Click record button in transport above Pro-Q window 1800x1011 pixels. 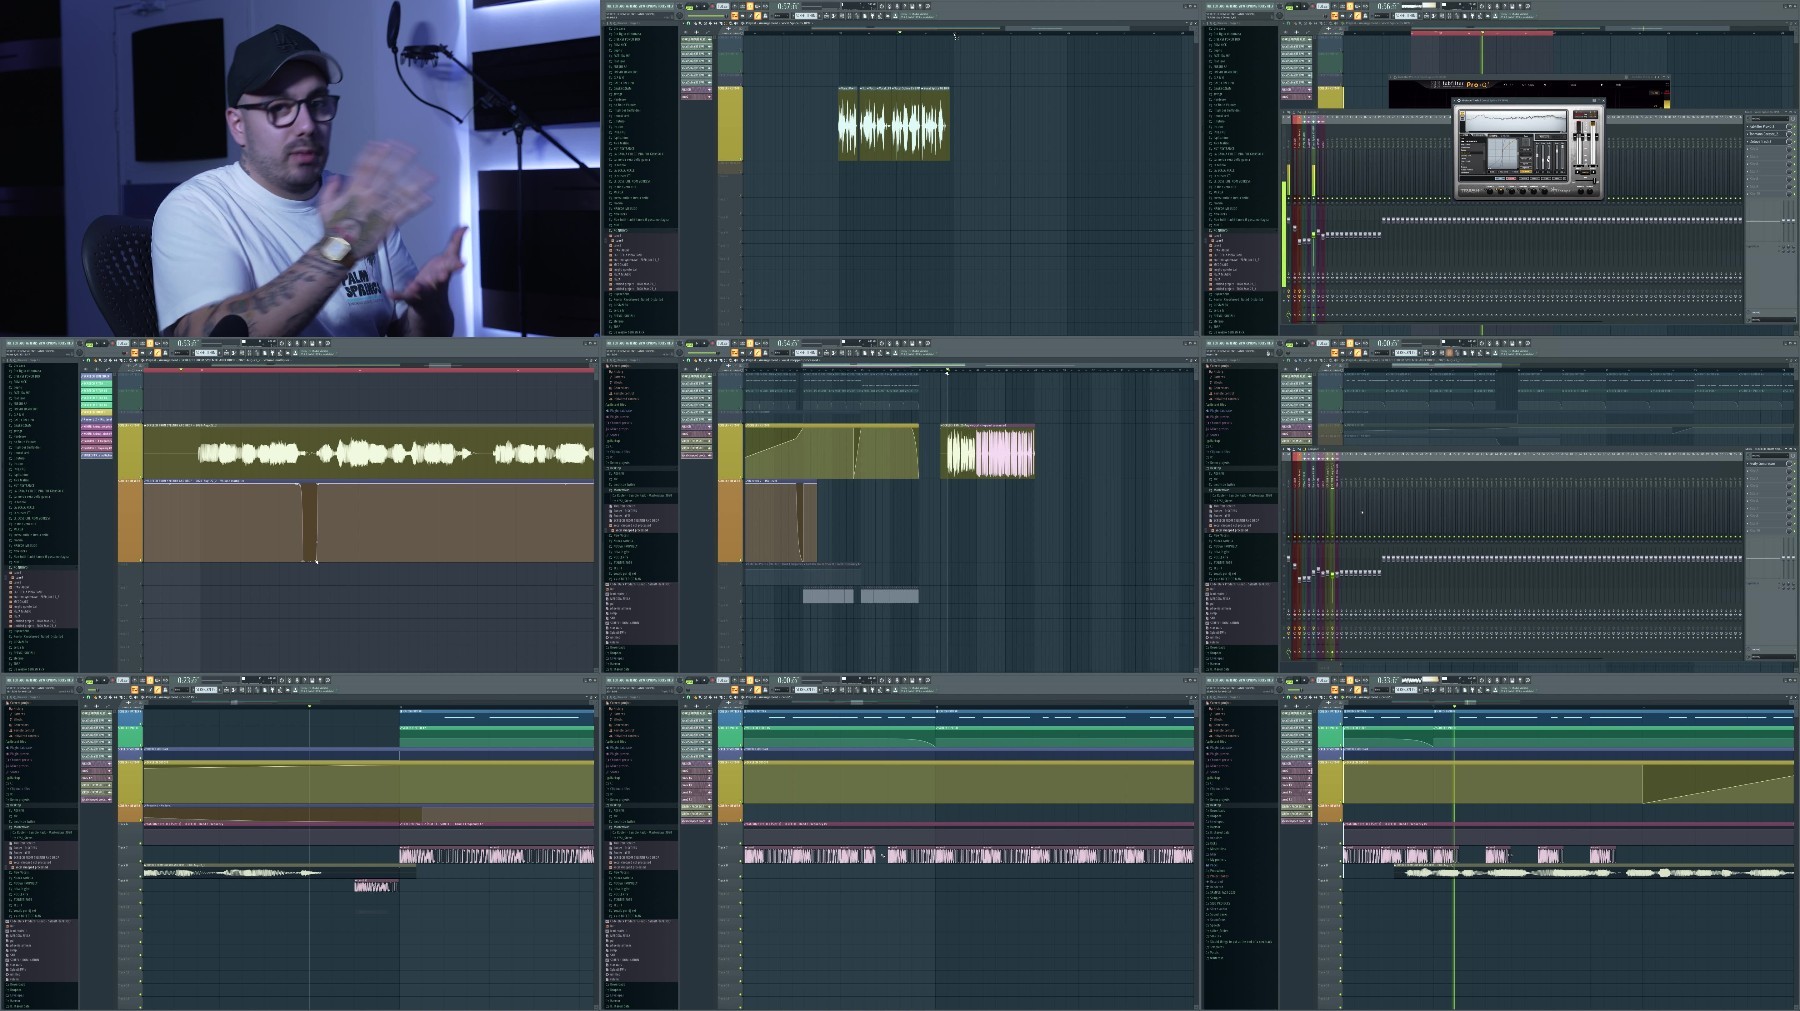click(1312, 6)
